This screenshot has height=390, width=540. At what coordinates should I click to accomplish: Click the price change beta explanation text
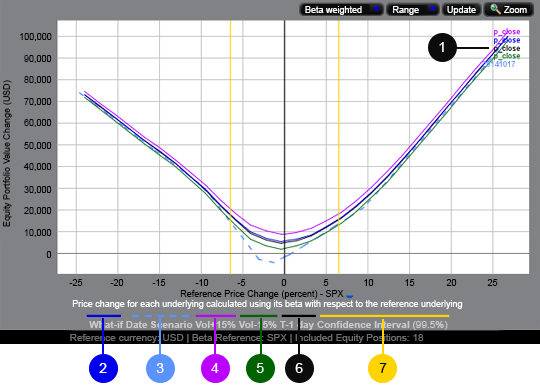coord(267,304)
